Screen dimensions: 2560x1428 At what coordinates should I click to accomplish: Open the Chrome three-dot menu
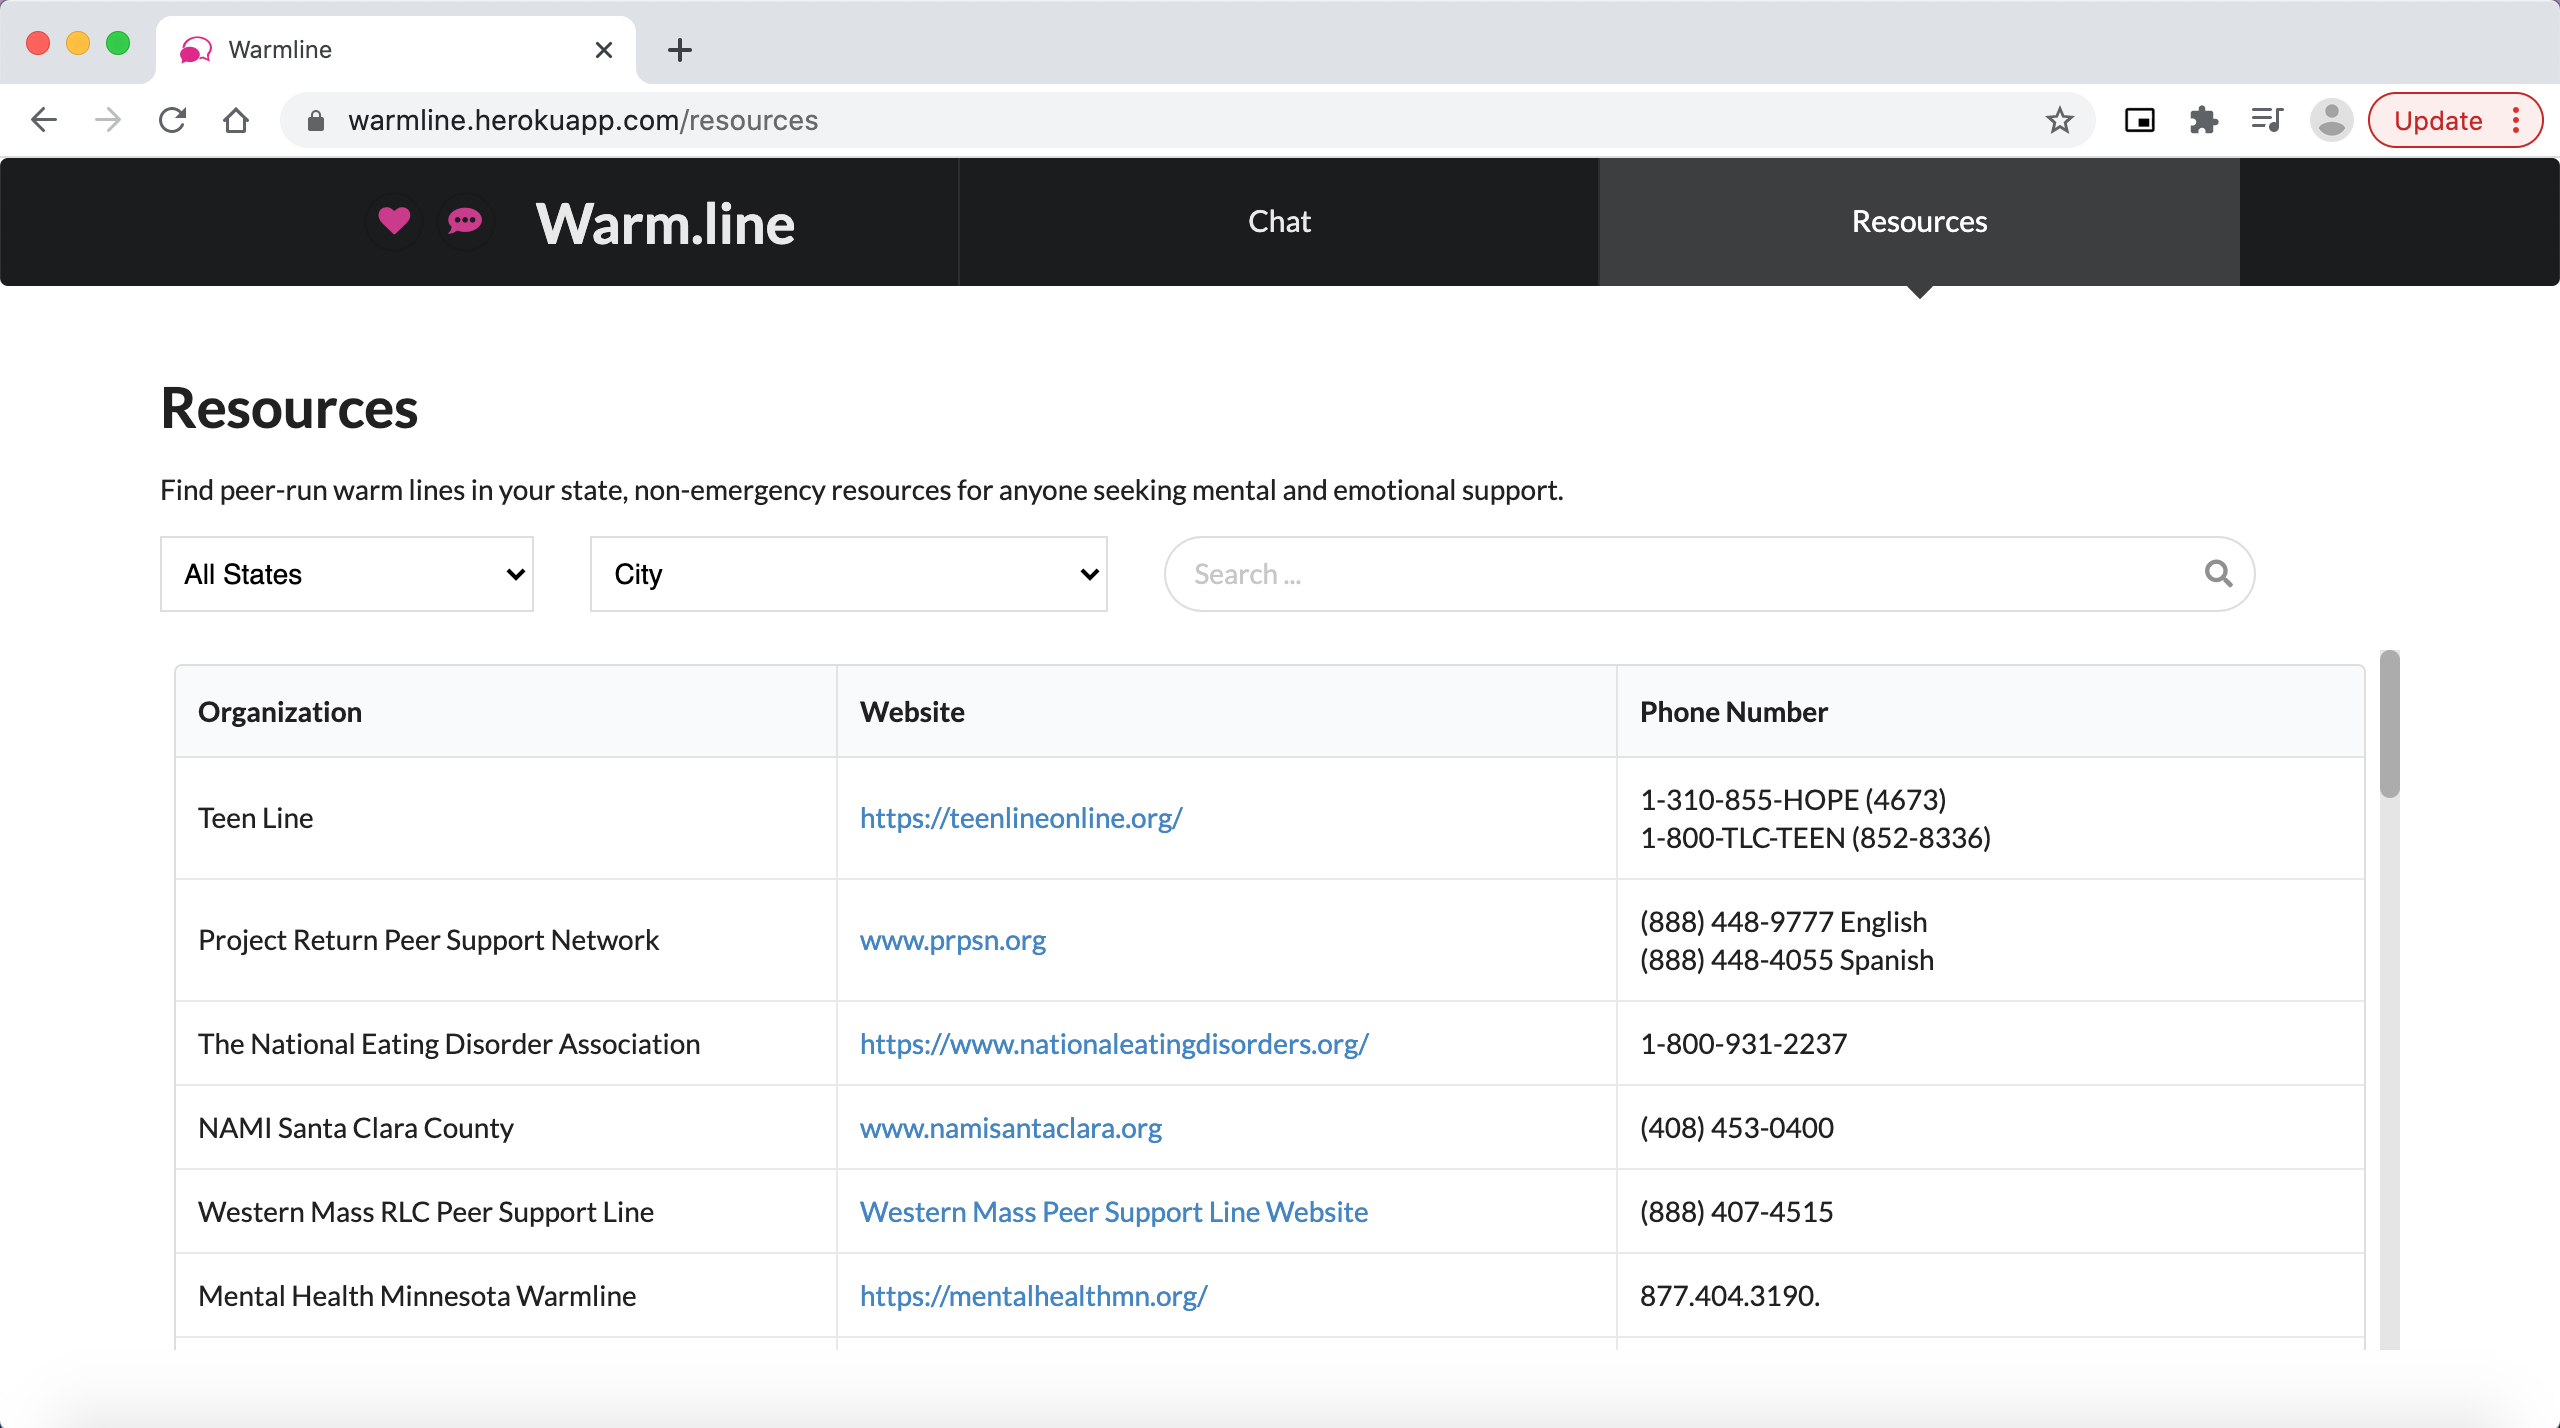pyautogui.click(x=2517, y=121)
